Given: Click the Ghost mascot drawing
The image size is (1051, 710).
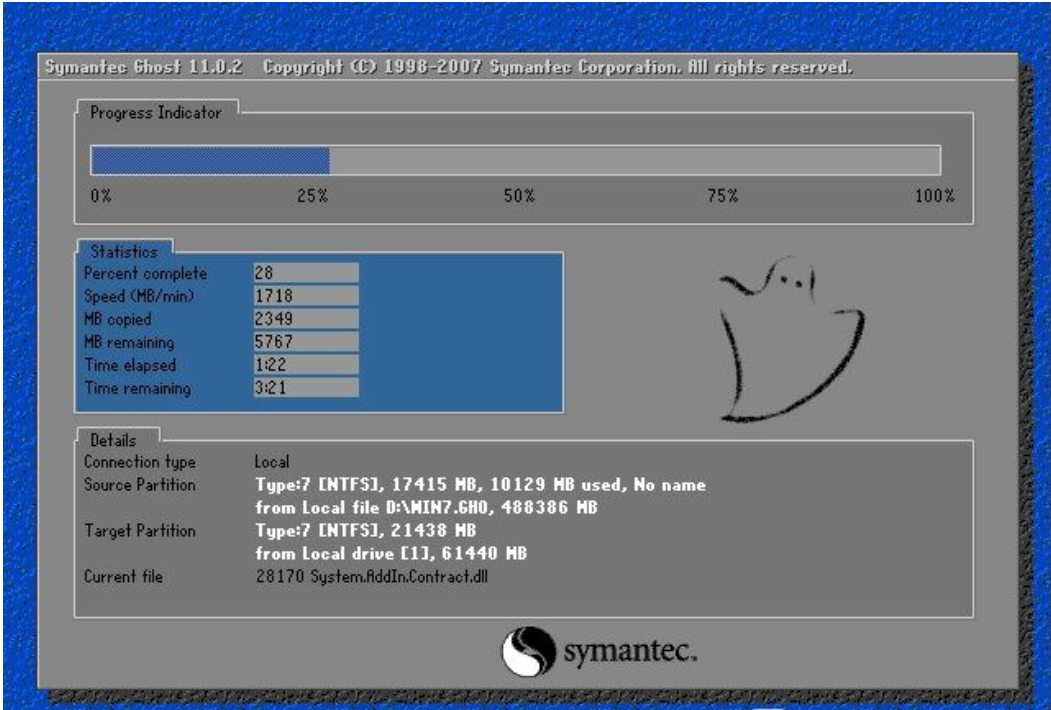Looking at the screenshot, I should 791,339.
